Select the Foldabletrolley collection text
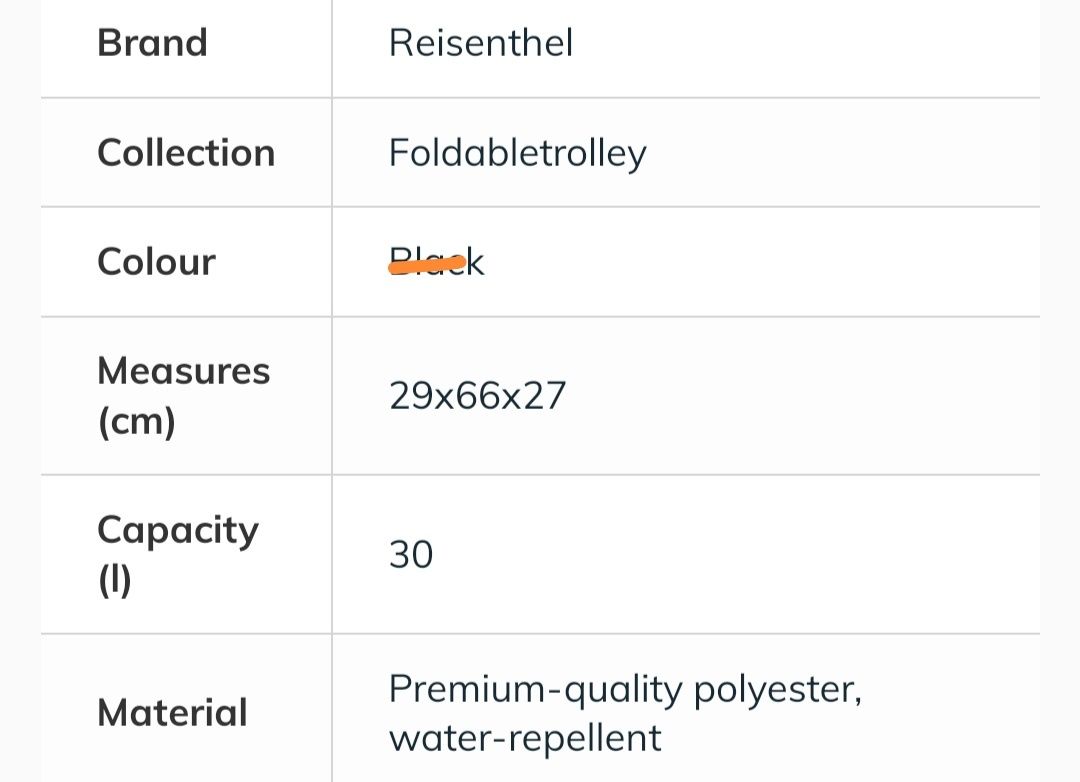 click(517, 153)
